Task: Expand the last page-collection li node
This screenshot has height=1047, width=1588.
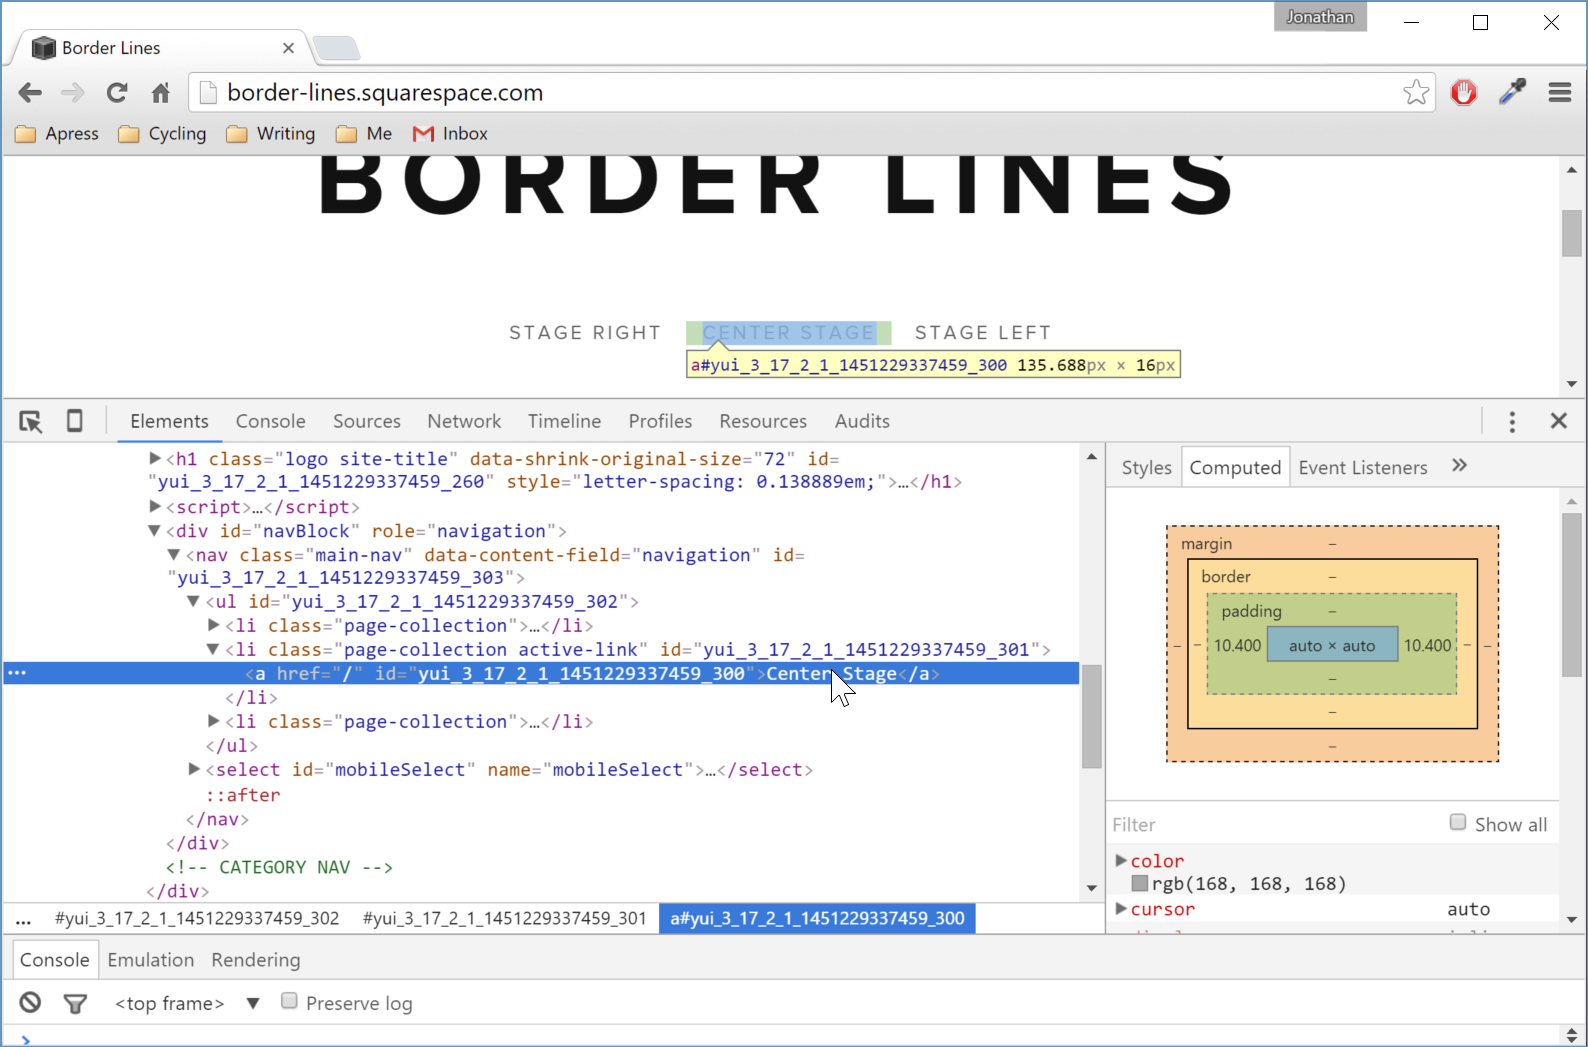Action: pos(214,721)
